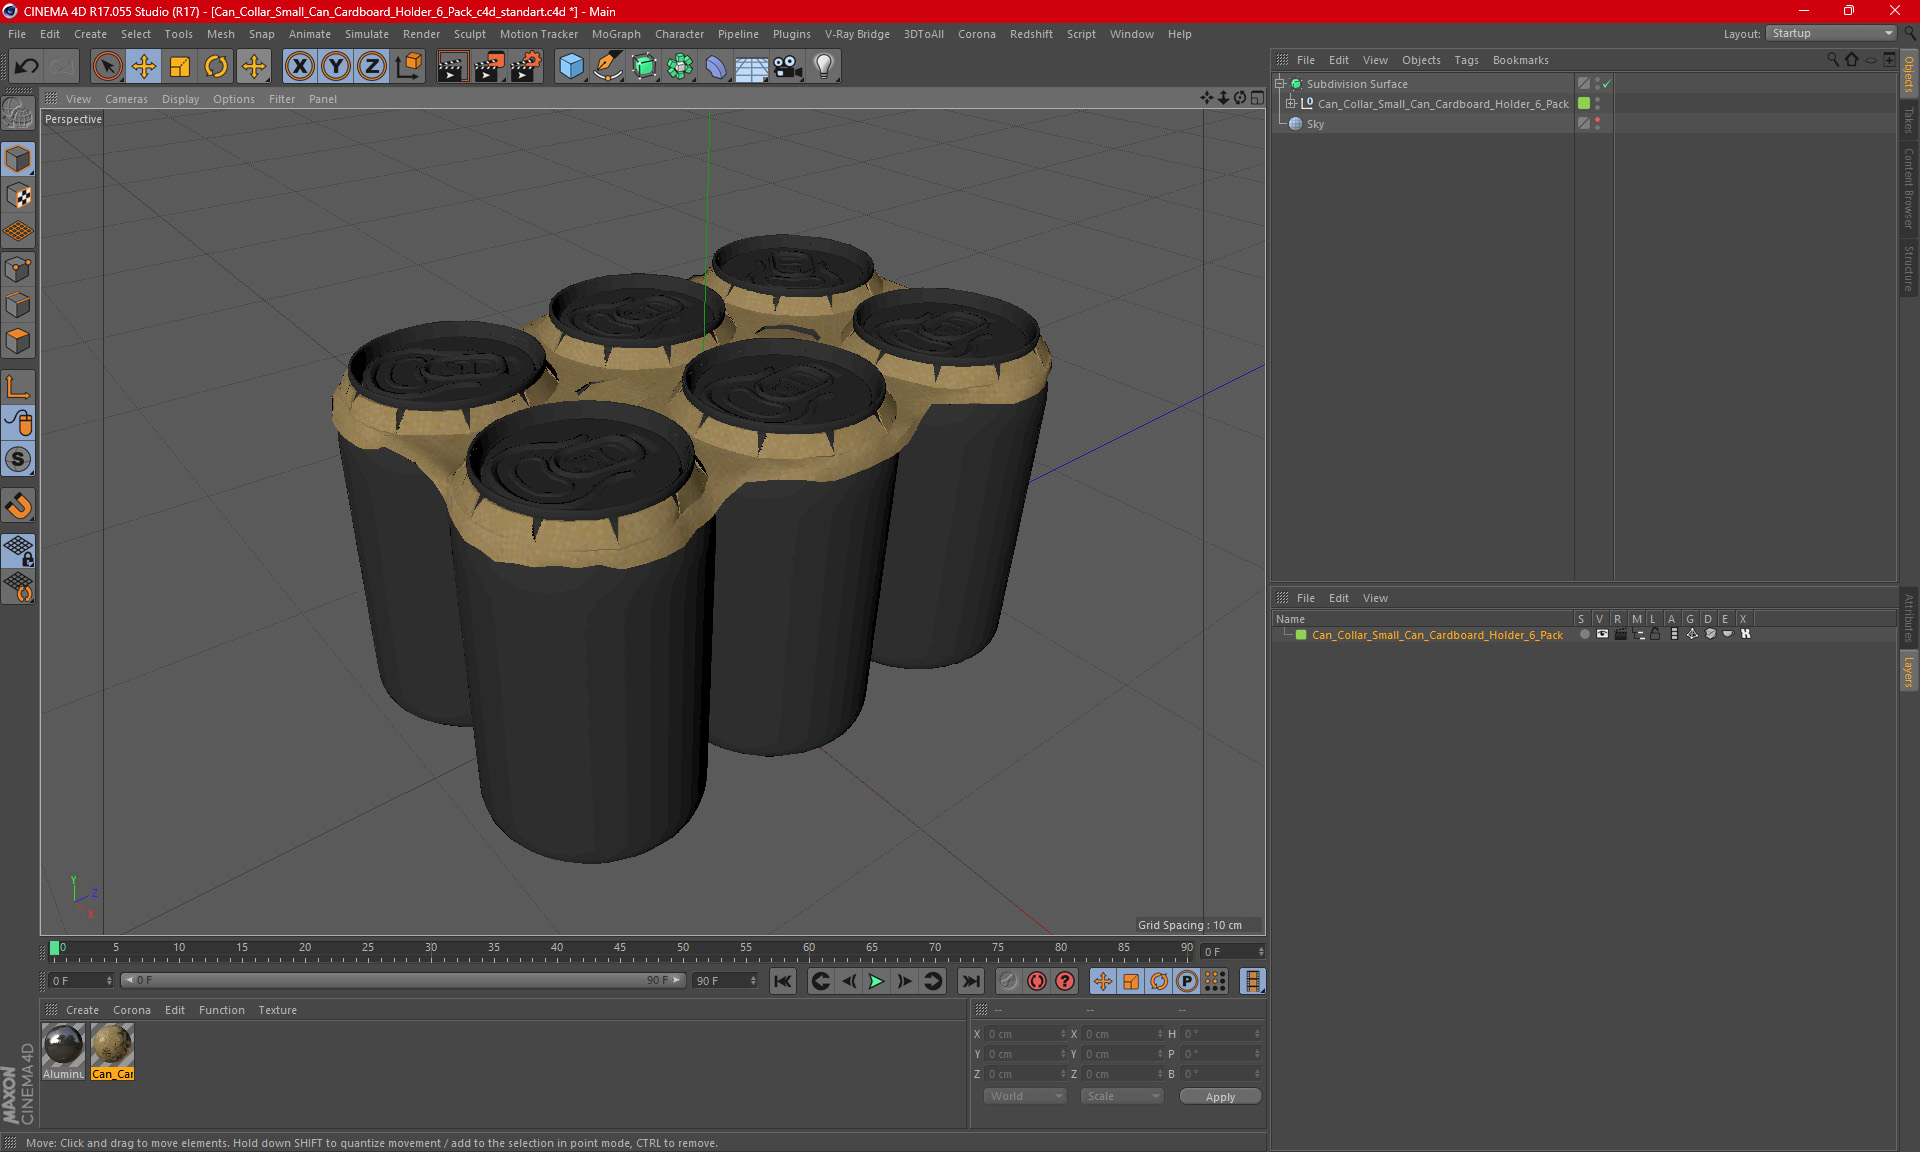The image size is (1920, 1152).
Task: Open the Content Browser side tab
Action: (1909, 188)
